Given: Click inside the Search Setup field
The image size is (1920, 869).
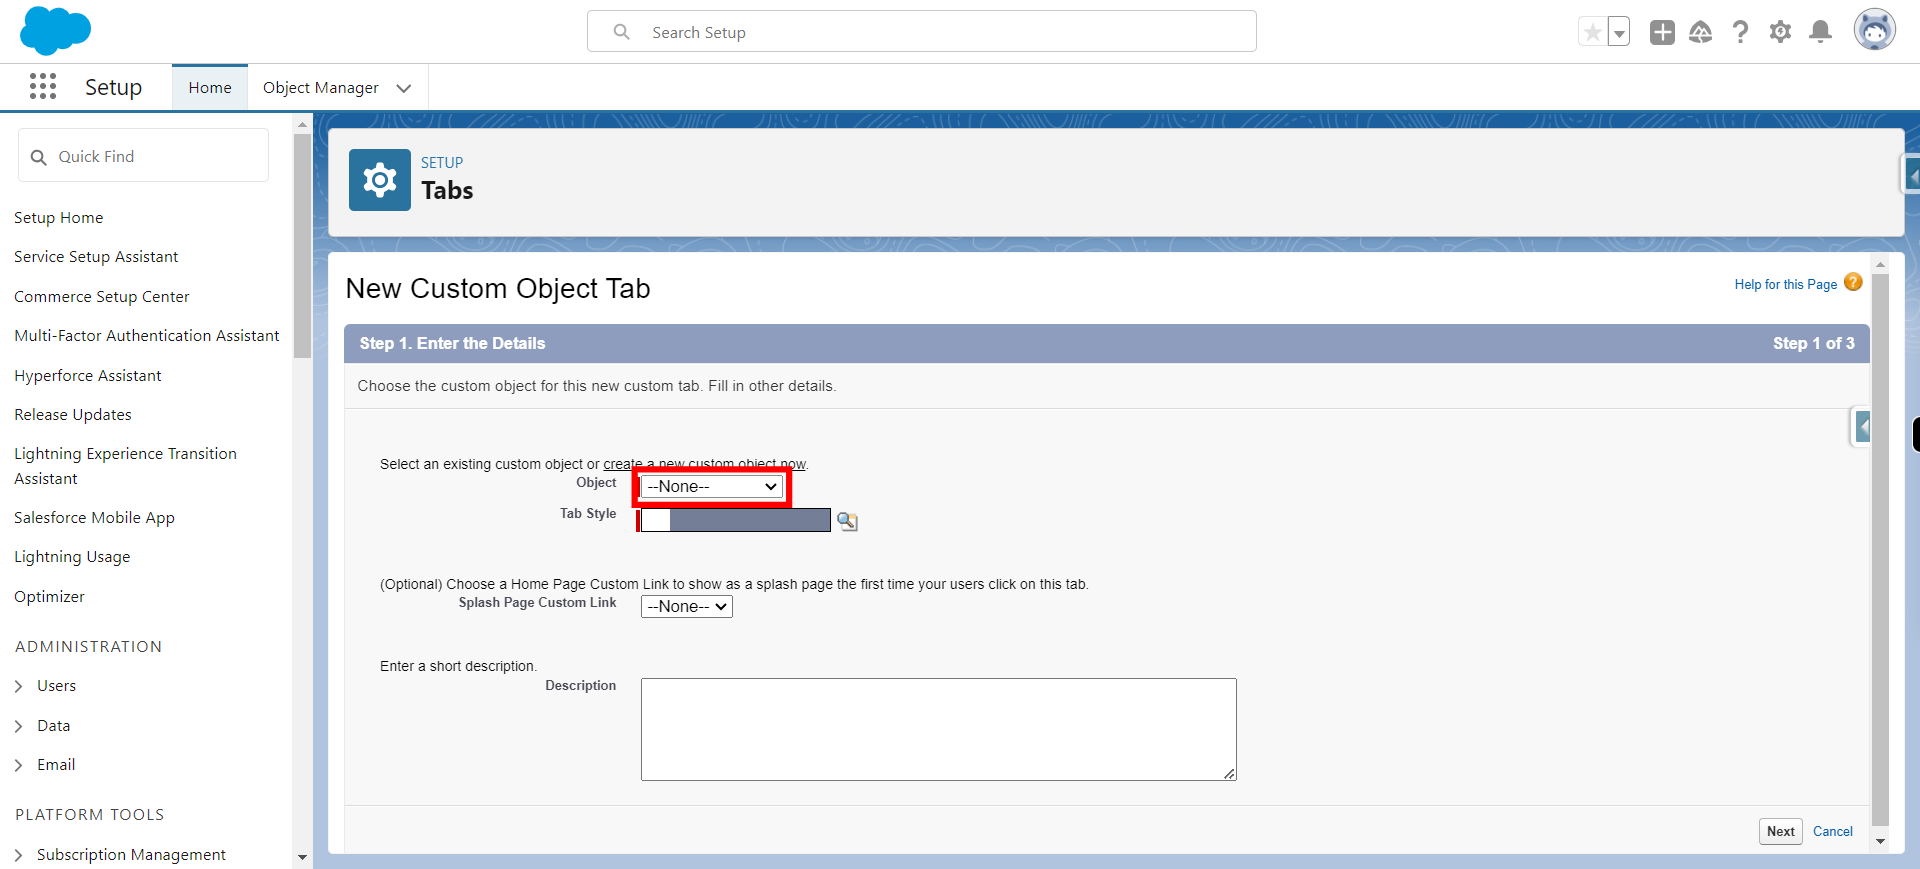Looking at the screenshot, I should point(922,32).
